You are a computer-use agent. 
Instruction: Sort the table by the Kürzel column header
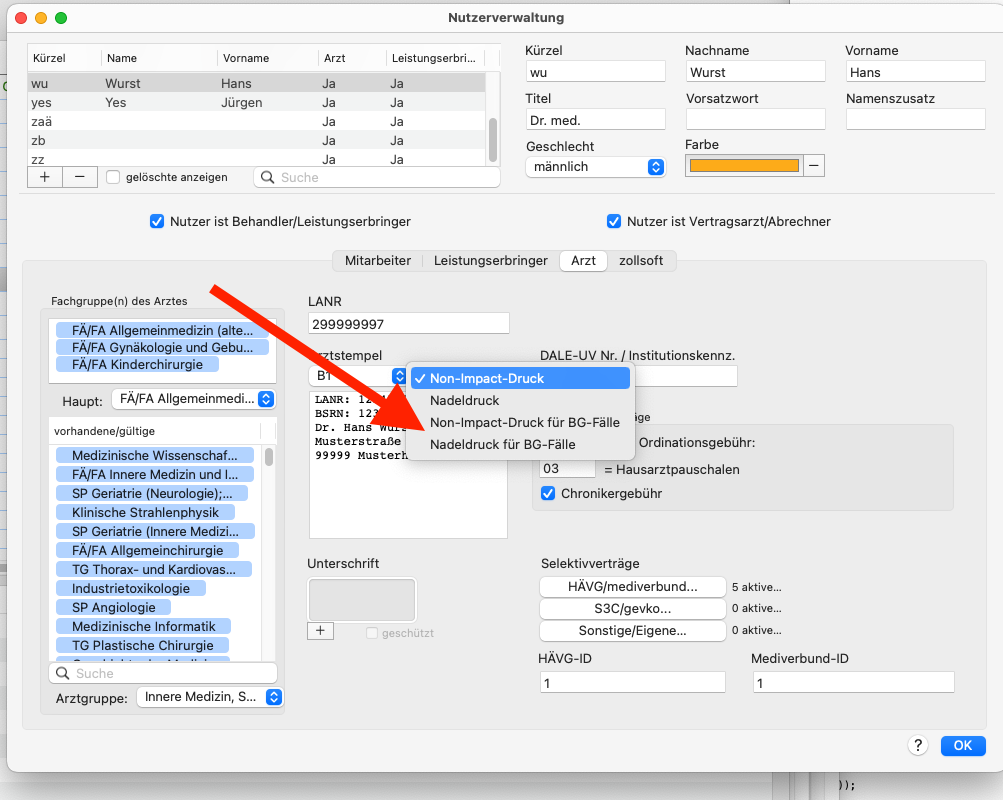(64, 58)
